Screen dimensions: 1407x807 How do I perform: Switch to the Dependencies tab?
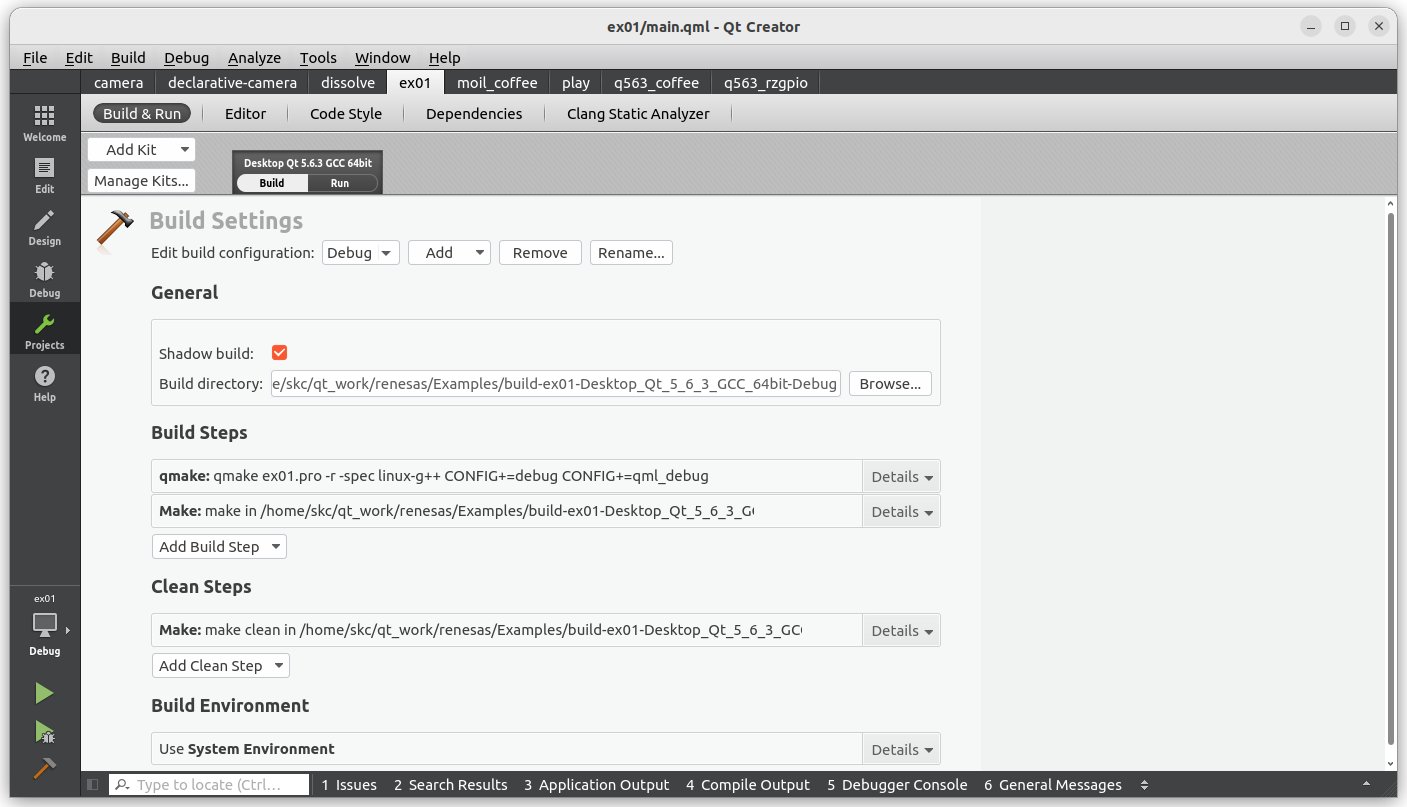pos(473,113)
